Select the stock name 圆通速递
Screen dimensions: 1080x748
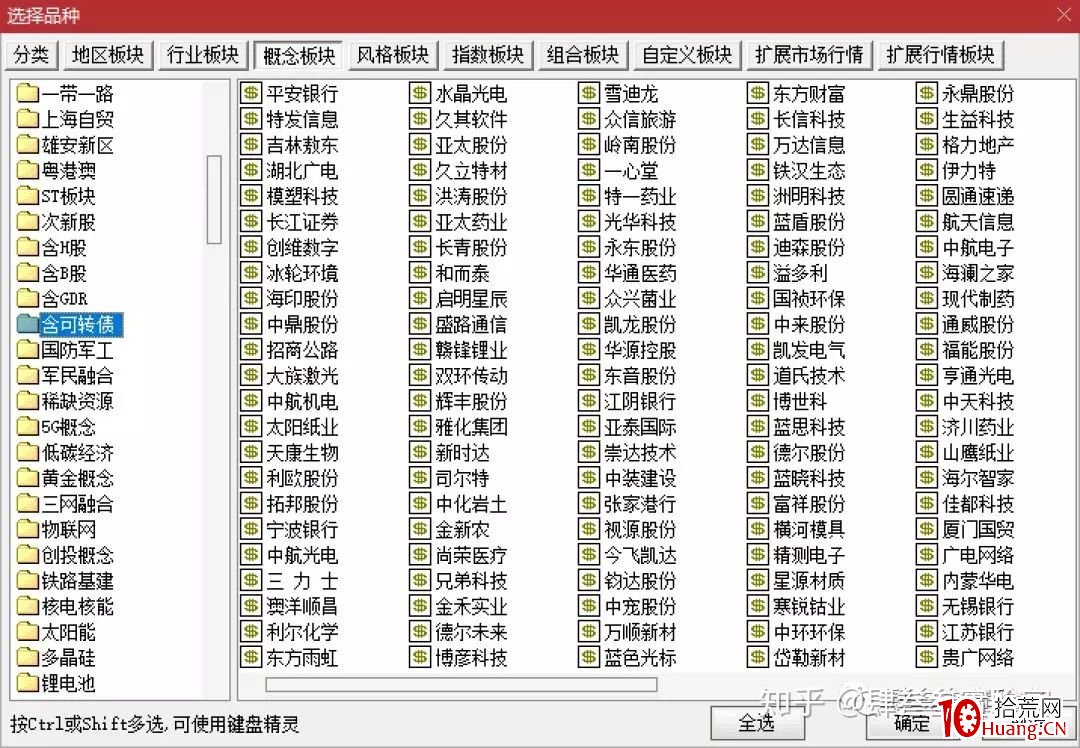coord(978,196)
